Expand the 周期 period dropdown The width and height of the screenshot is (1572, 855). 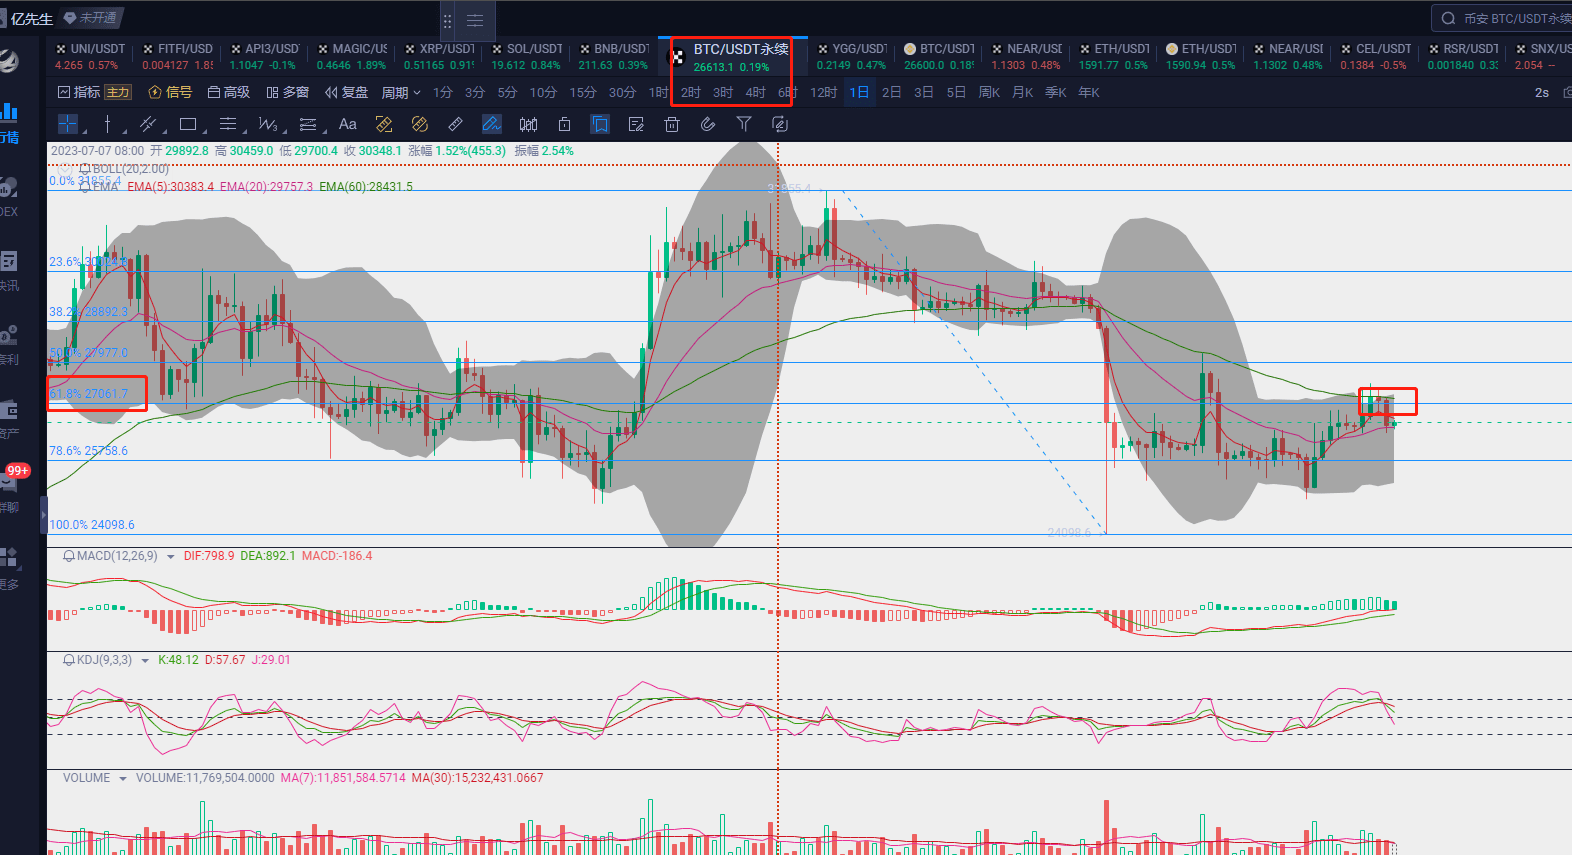pyautogui.click(x=401, y=92)
